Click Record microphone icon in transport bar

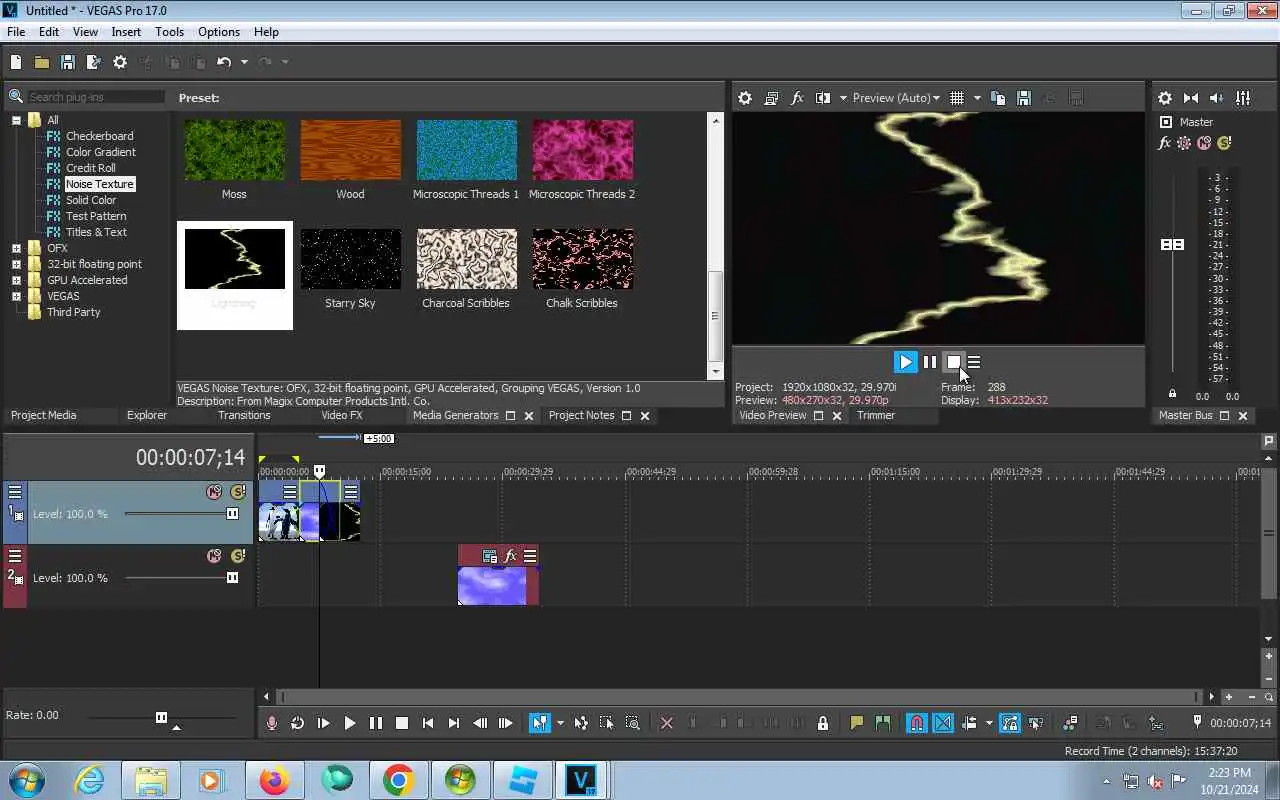coord(272,723)
